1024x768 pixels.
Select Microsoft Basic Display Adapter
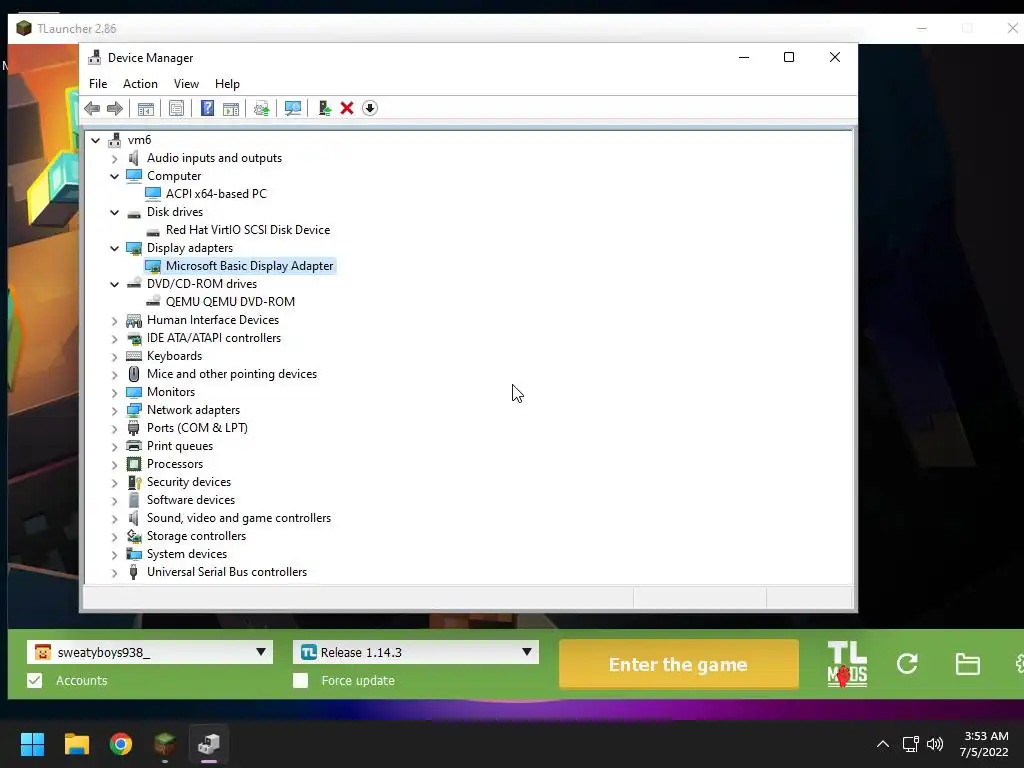click(x=249, y=266)
